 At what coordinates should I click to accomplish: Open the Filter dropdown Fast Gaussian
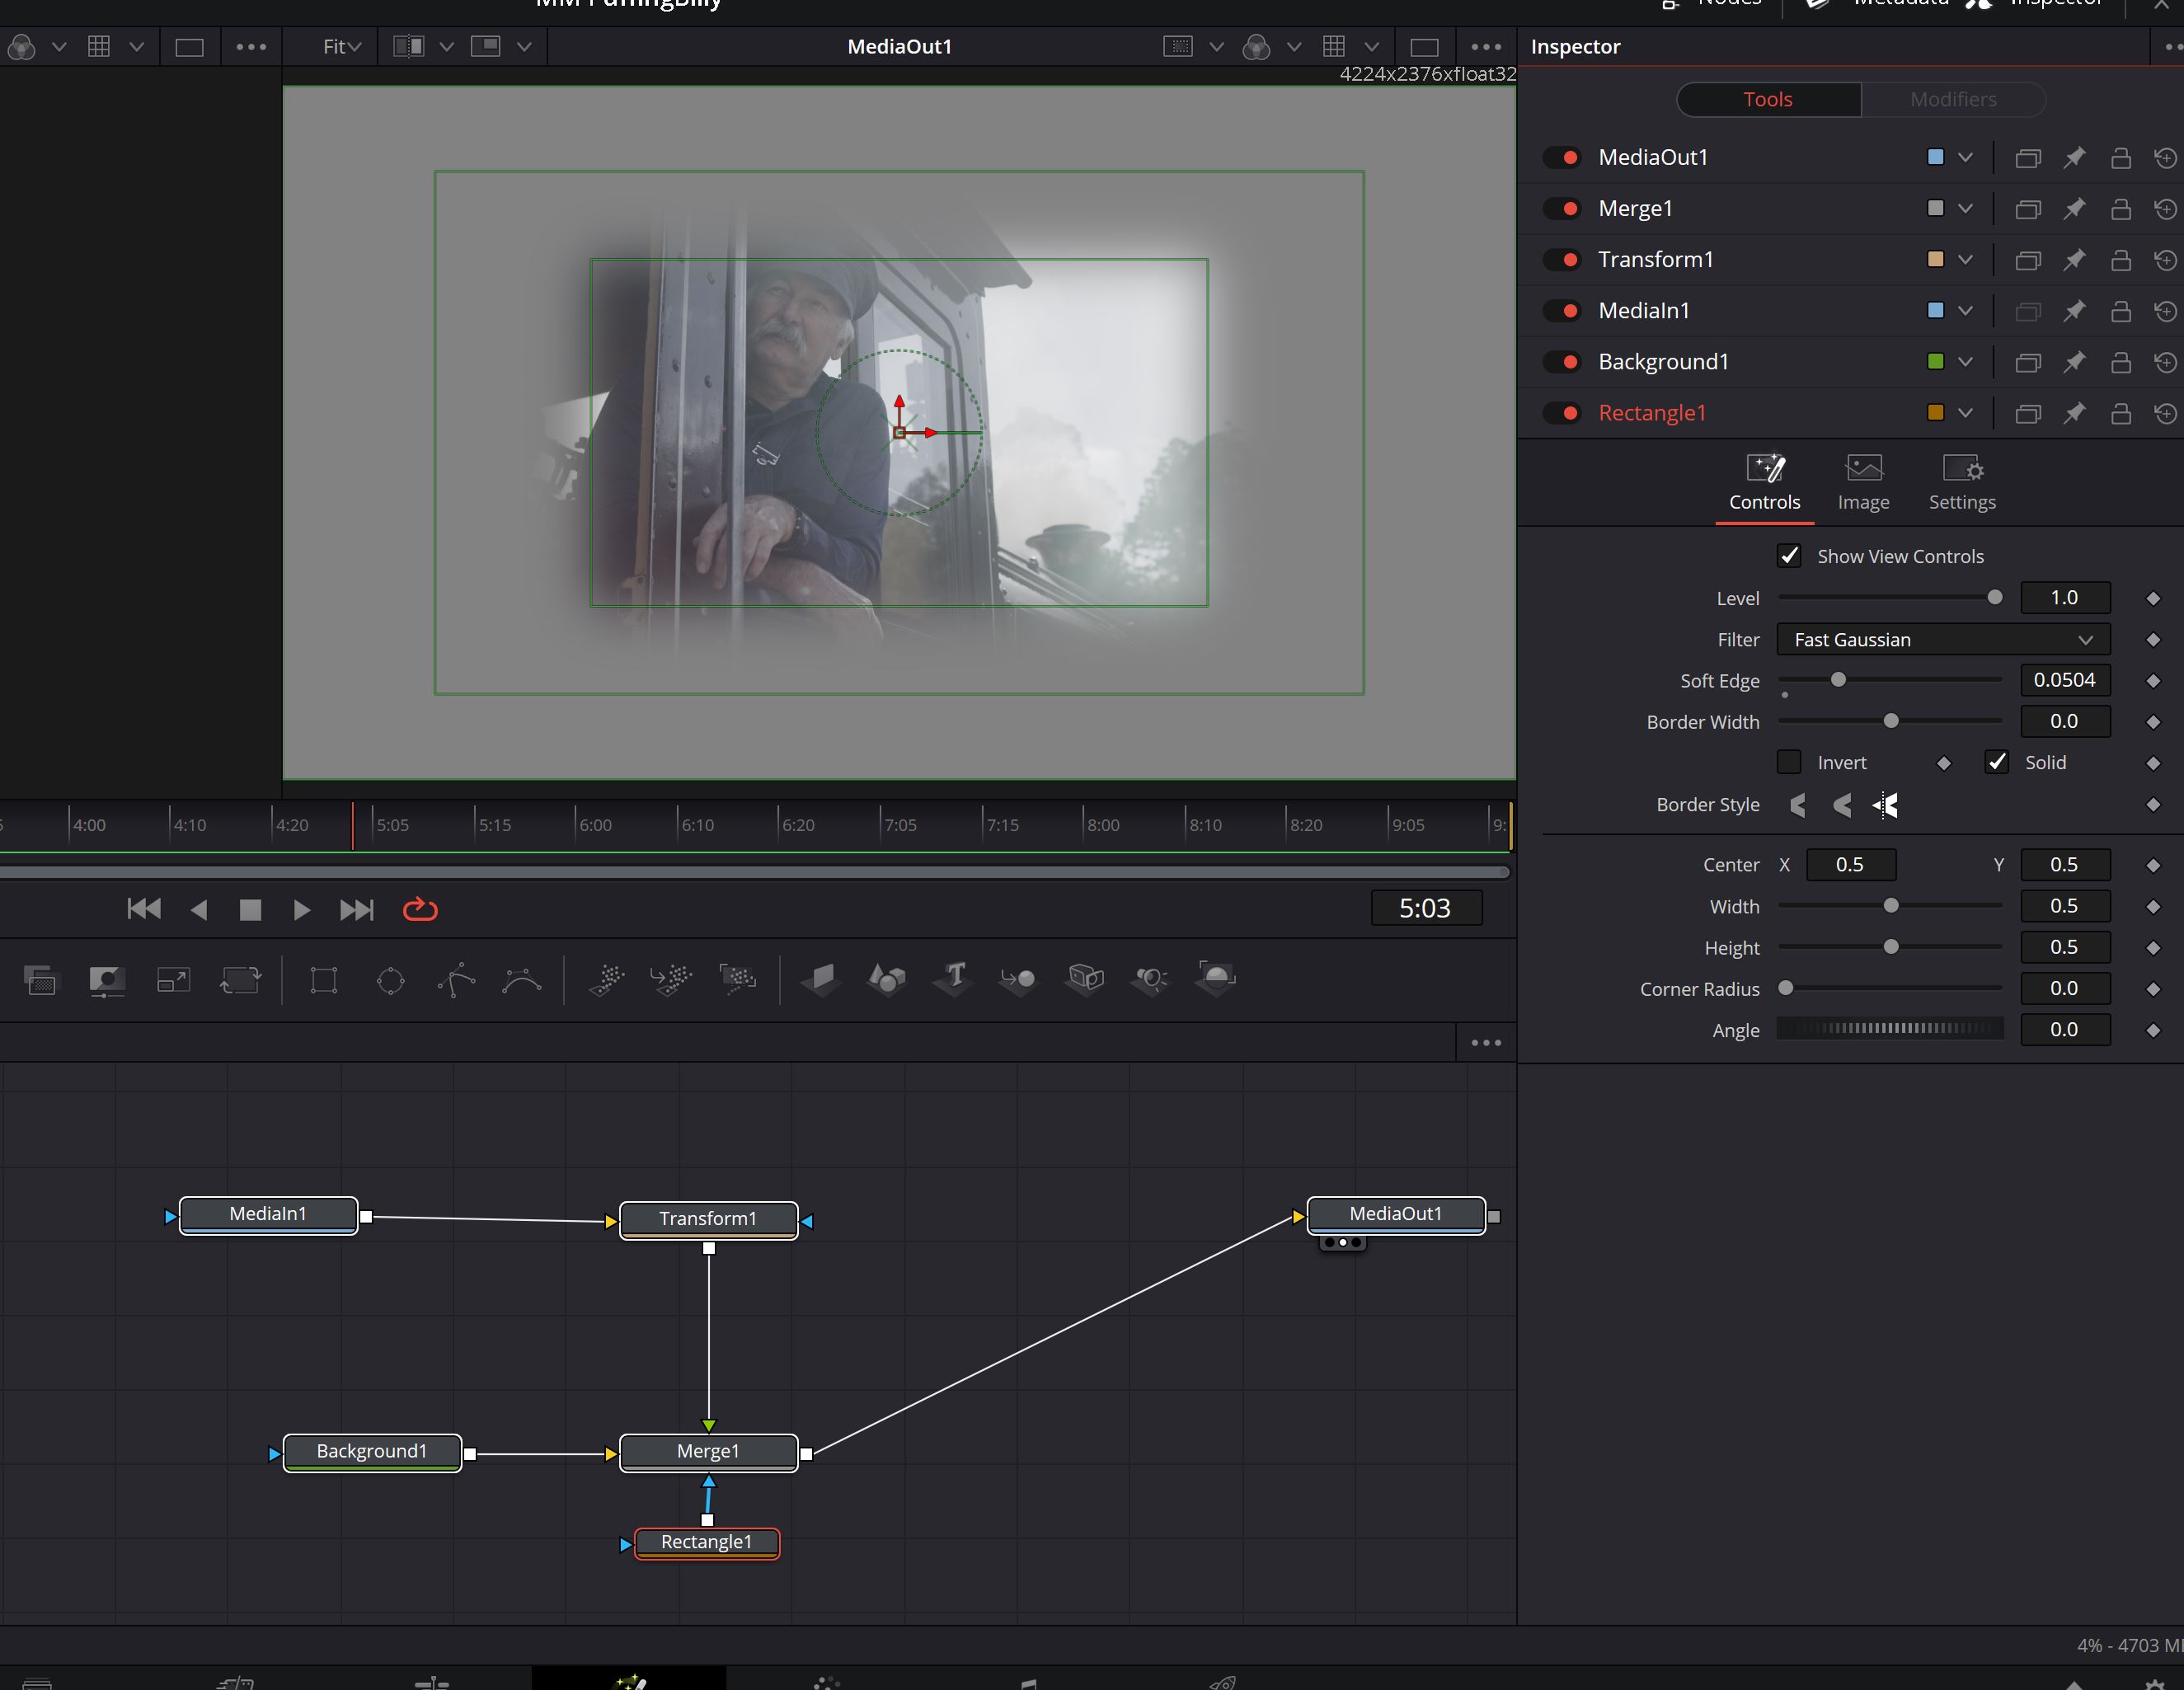1943,640
